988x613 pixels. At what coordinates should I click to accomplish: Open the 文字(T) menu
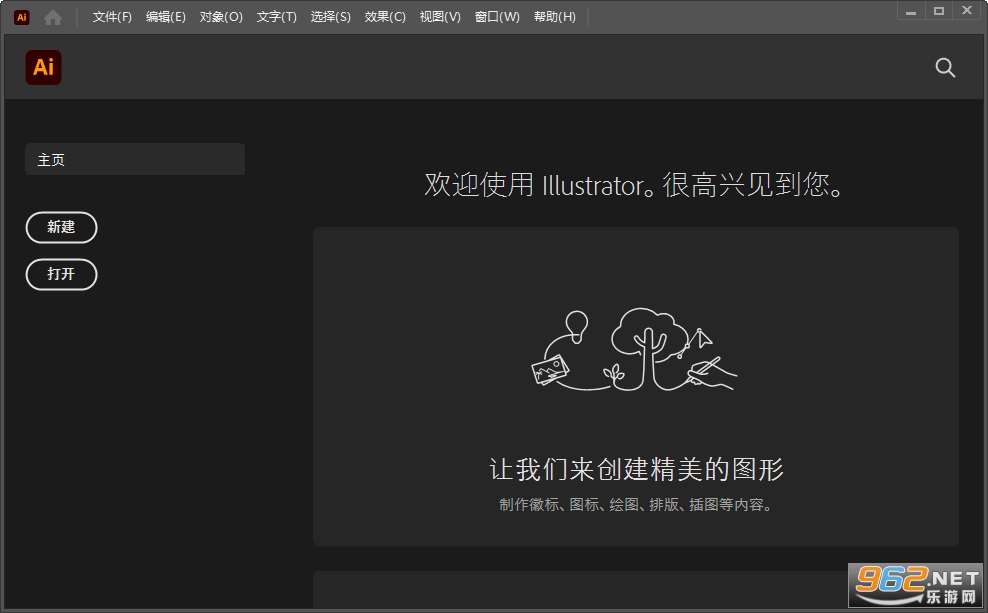coord(277,17)
